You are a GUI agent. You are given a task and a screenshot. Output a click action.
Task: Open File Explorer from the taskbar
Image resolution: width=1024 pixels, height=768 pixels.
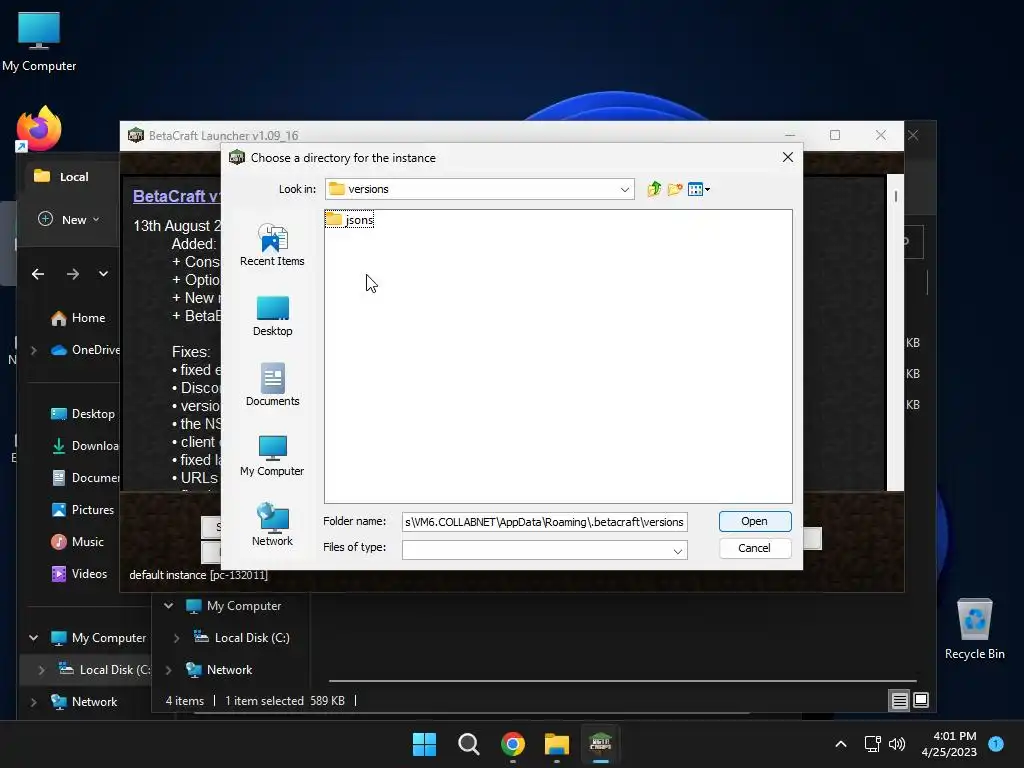tap(556, 744)
